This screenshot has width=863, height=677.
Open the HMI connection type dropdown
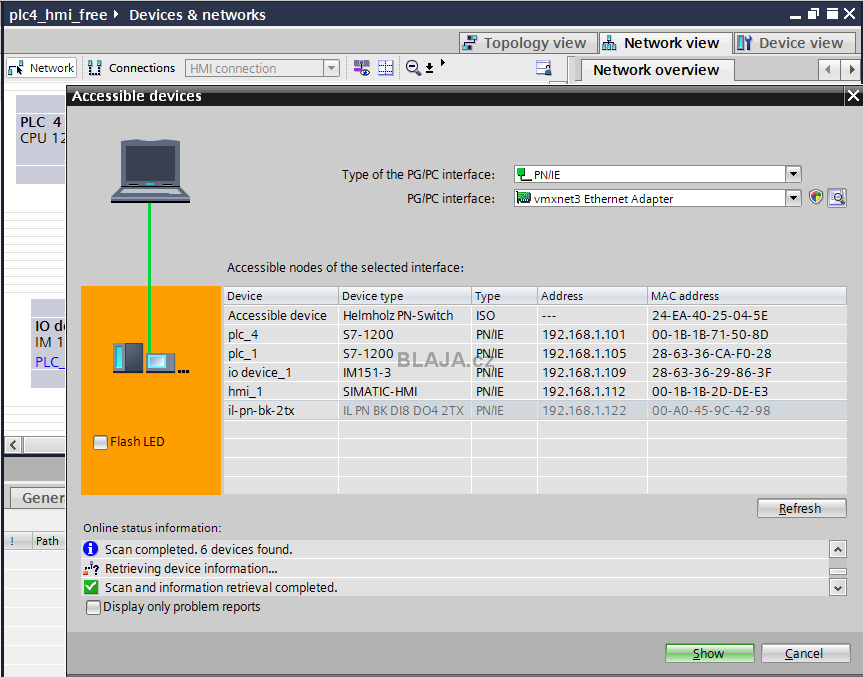pos(331,68)
